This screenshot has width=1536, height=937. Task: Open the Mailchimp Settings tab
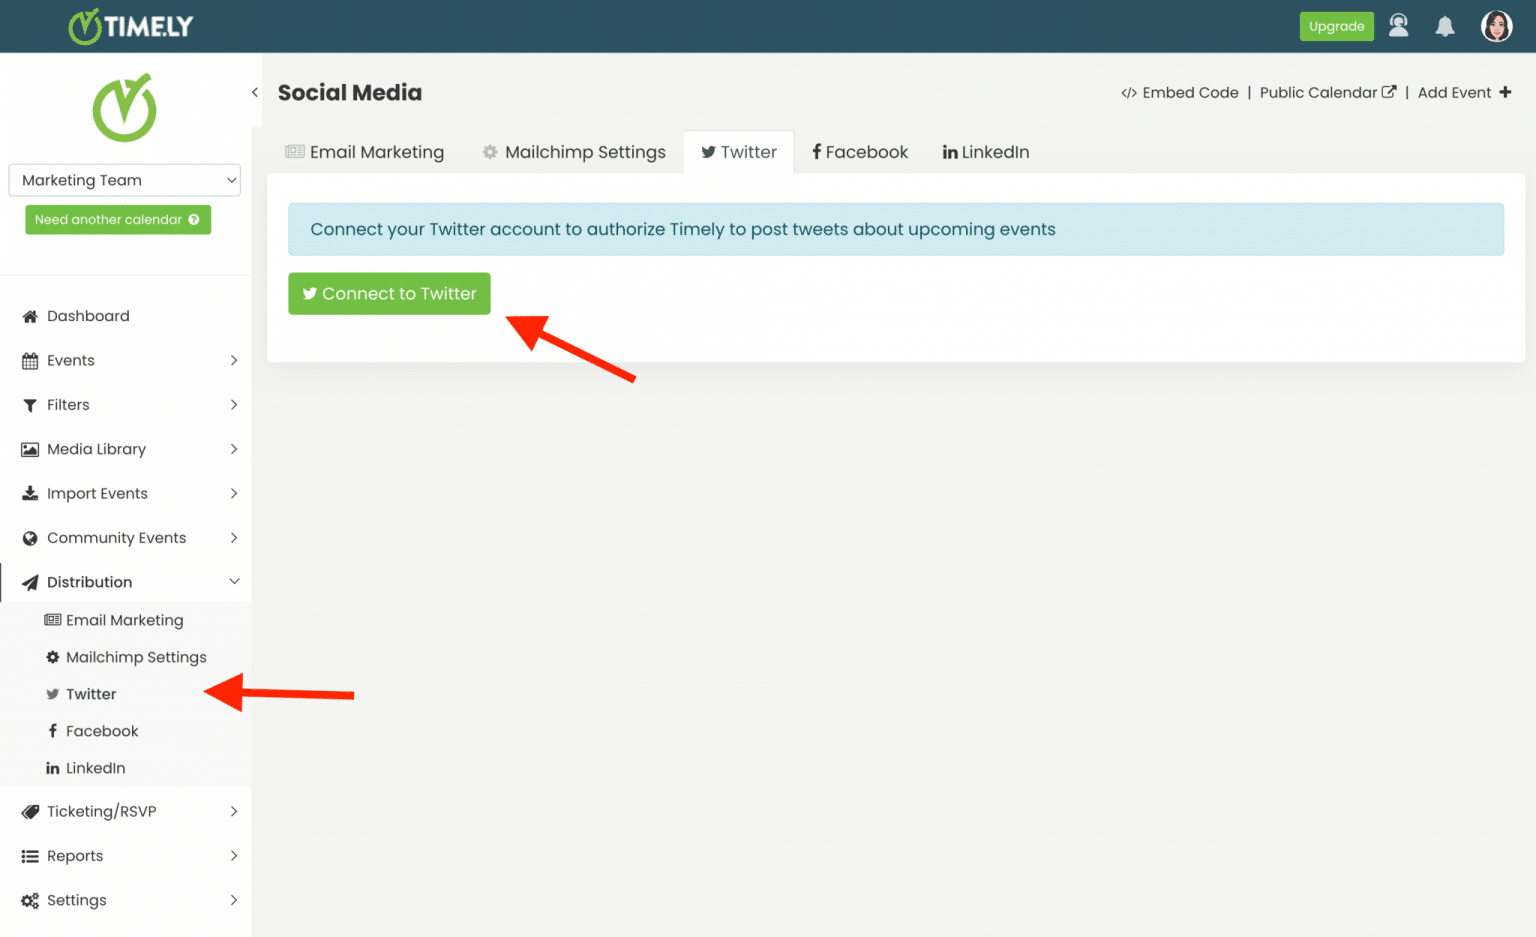573,151
